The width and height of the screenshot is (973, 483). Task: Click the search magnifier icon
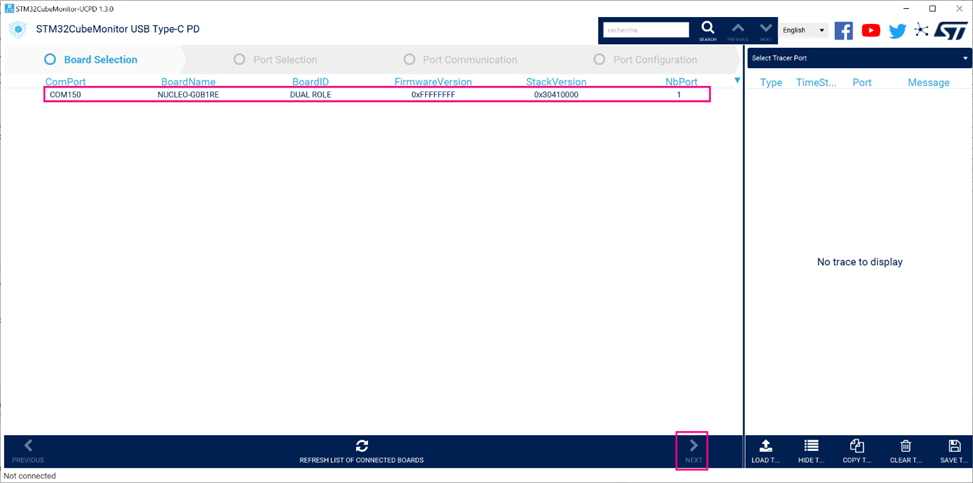pyautogui.click(x=707, y=28)
